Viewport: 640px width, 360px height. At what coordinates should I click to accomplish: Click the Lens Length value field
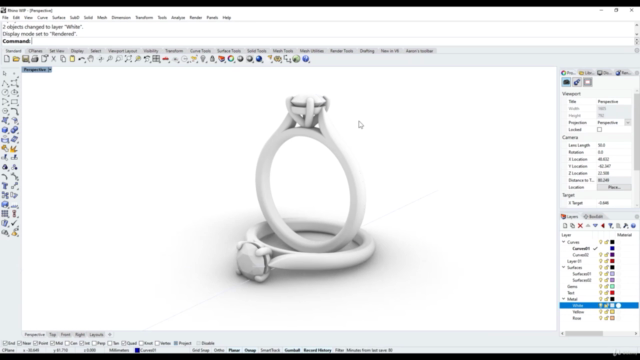[x=614, y=145]
